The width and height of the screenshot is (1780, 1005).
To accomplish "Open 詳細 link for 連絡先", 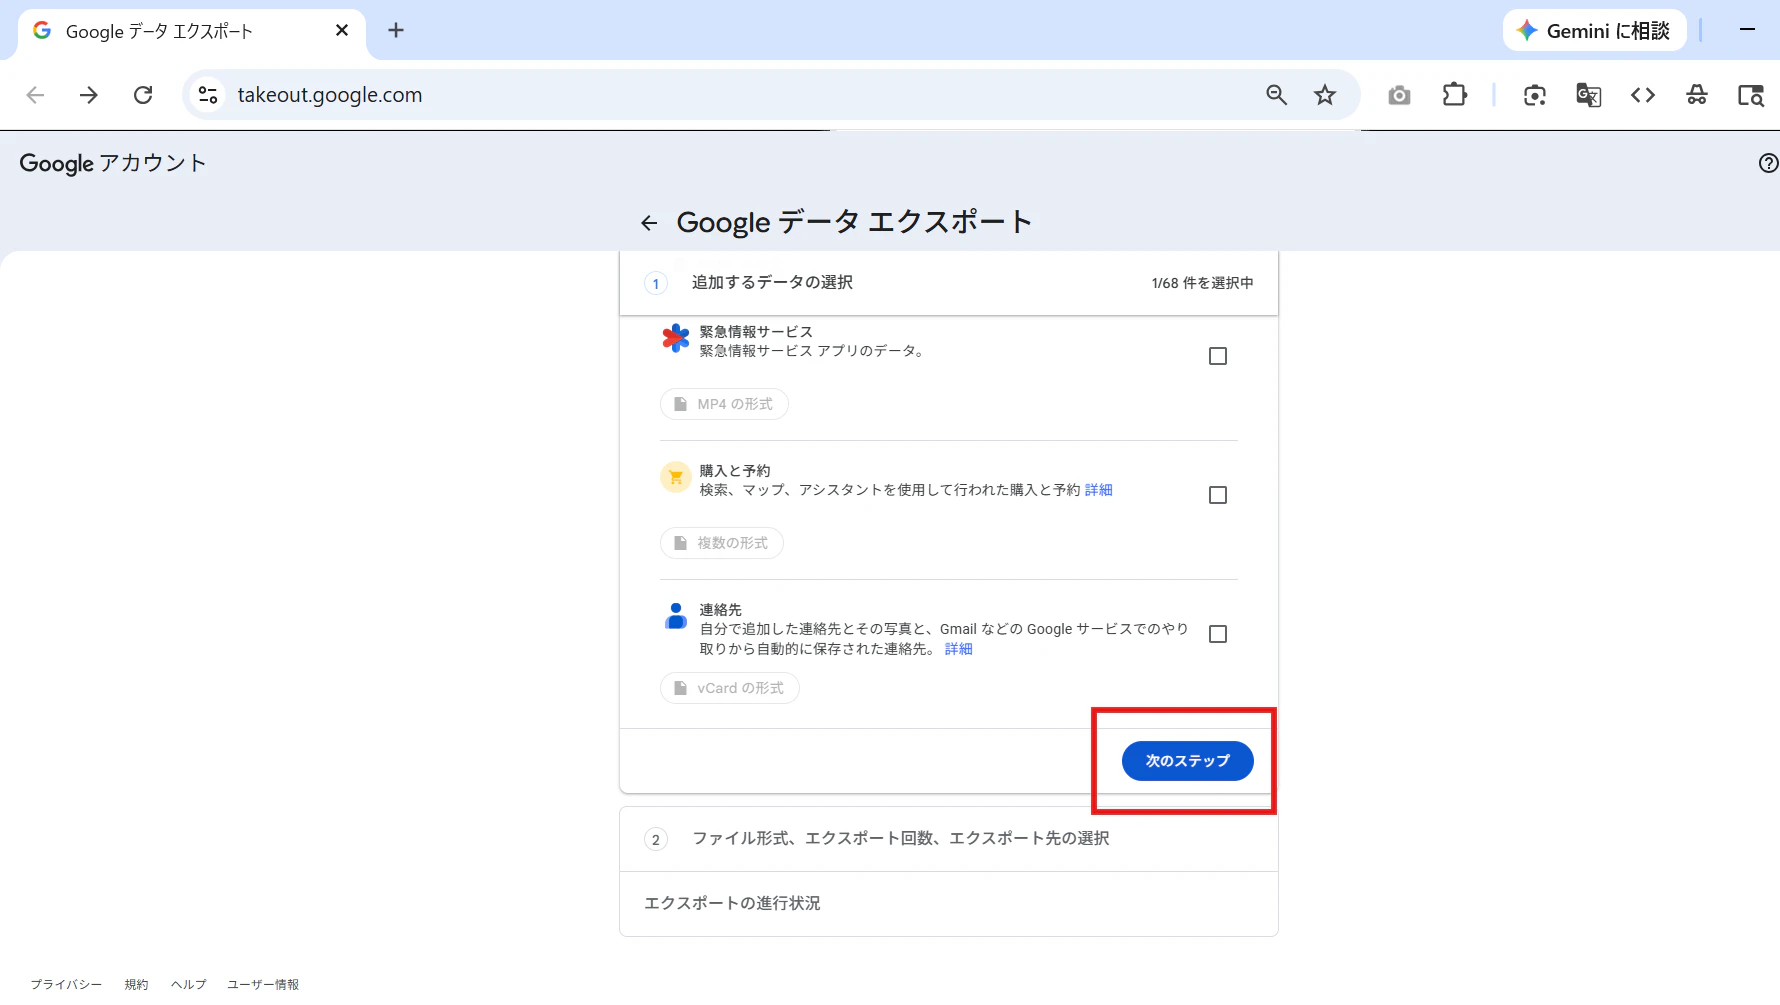I will pyautogui.click(x=959, y=649).
